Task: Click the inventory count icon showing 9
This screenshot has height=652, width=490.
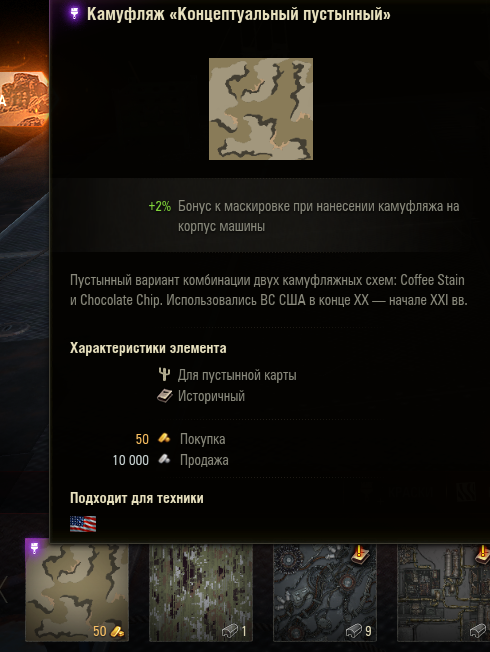Action: (354, 631)
